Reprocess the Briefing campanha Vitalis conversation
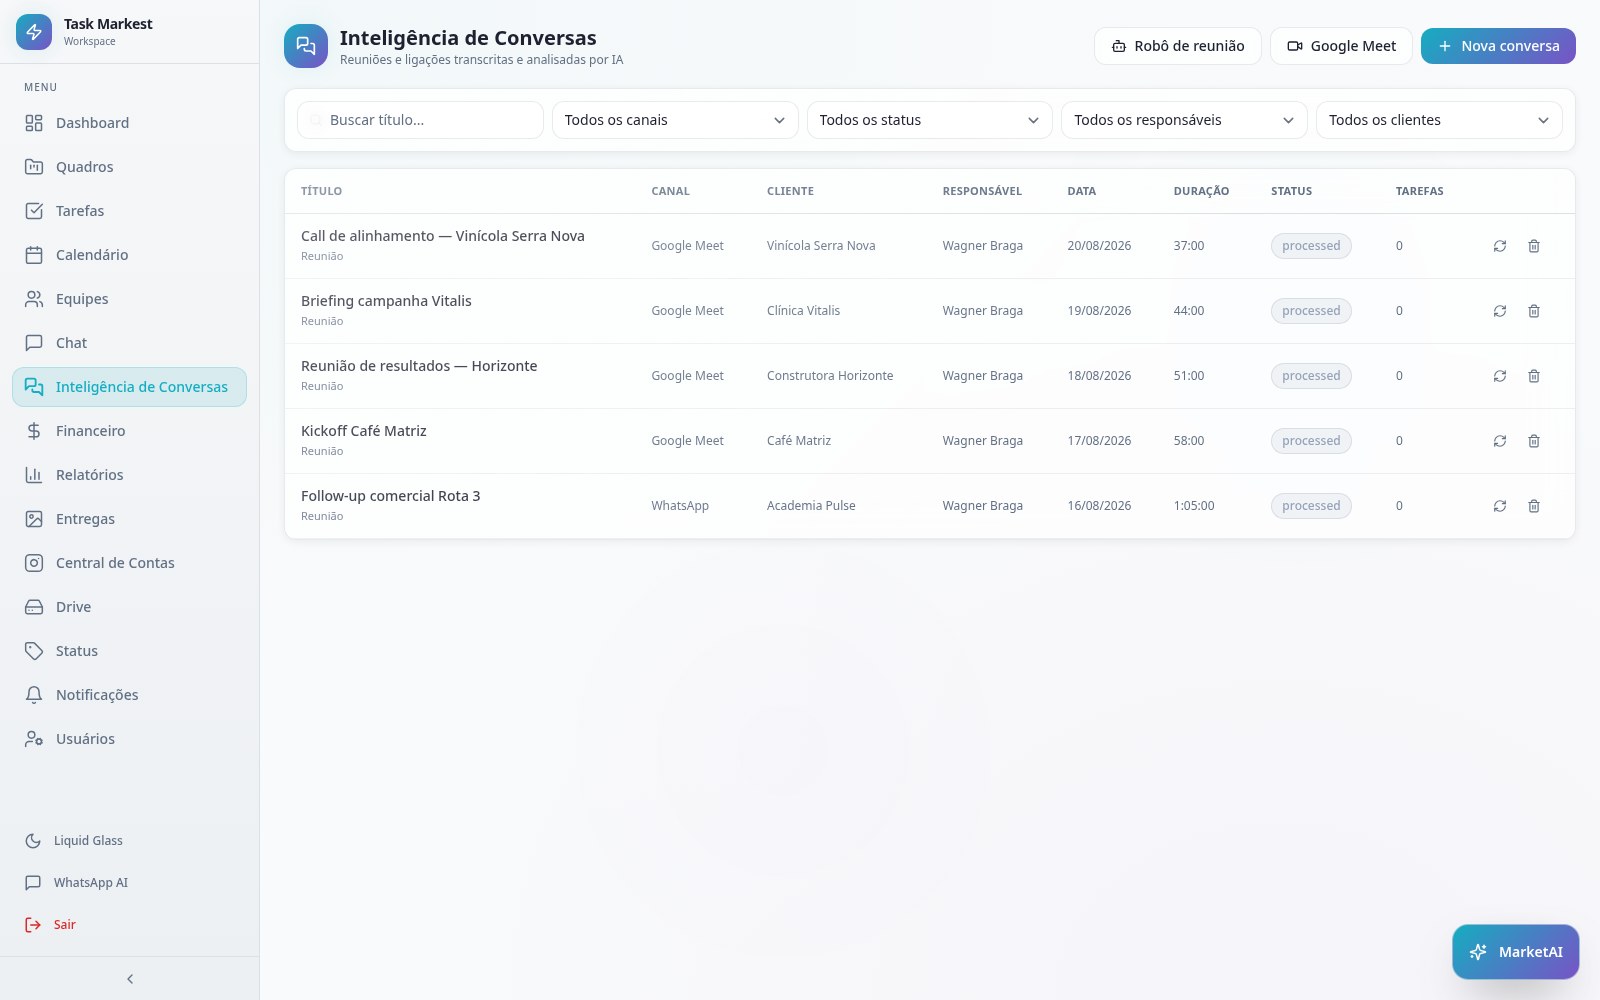 tap(1499, 311)
